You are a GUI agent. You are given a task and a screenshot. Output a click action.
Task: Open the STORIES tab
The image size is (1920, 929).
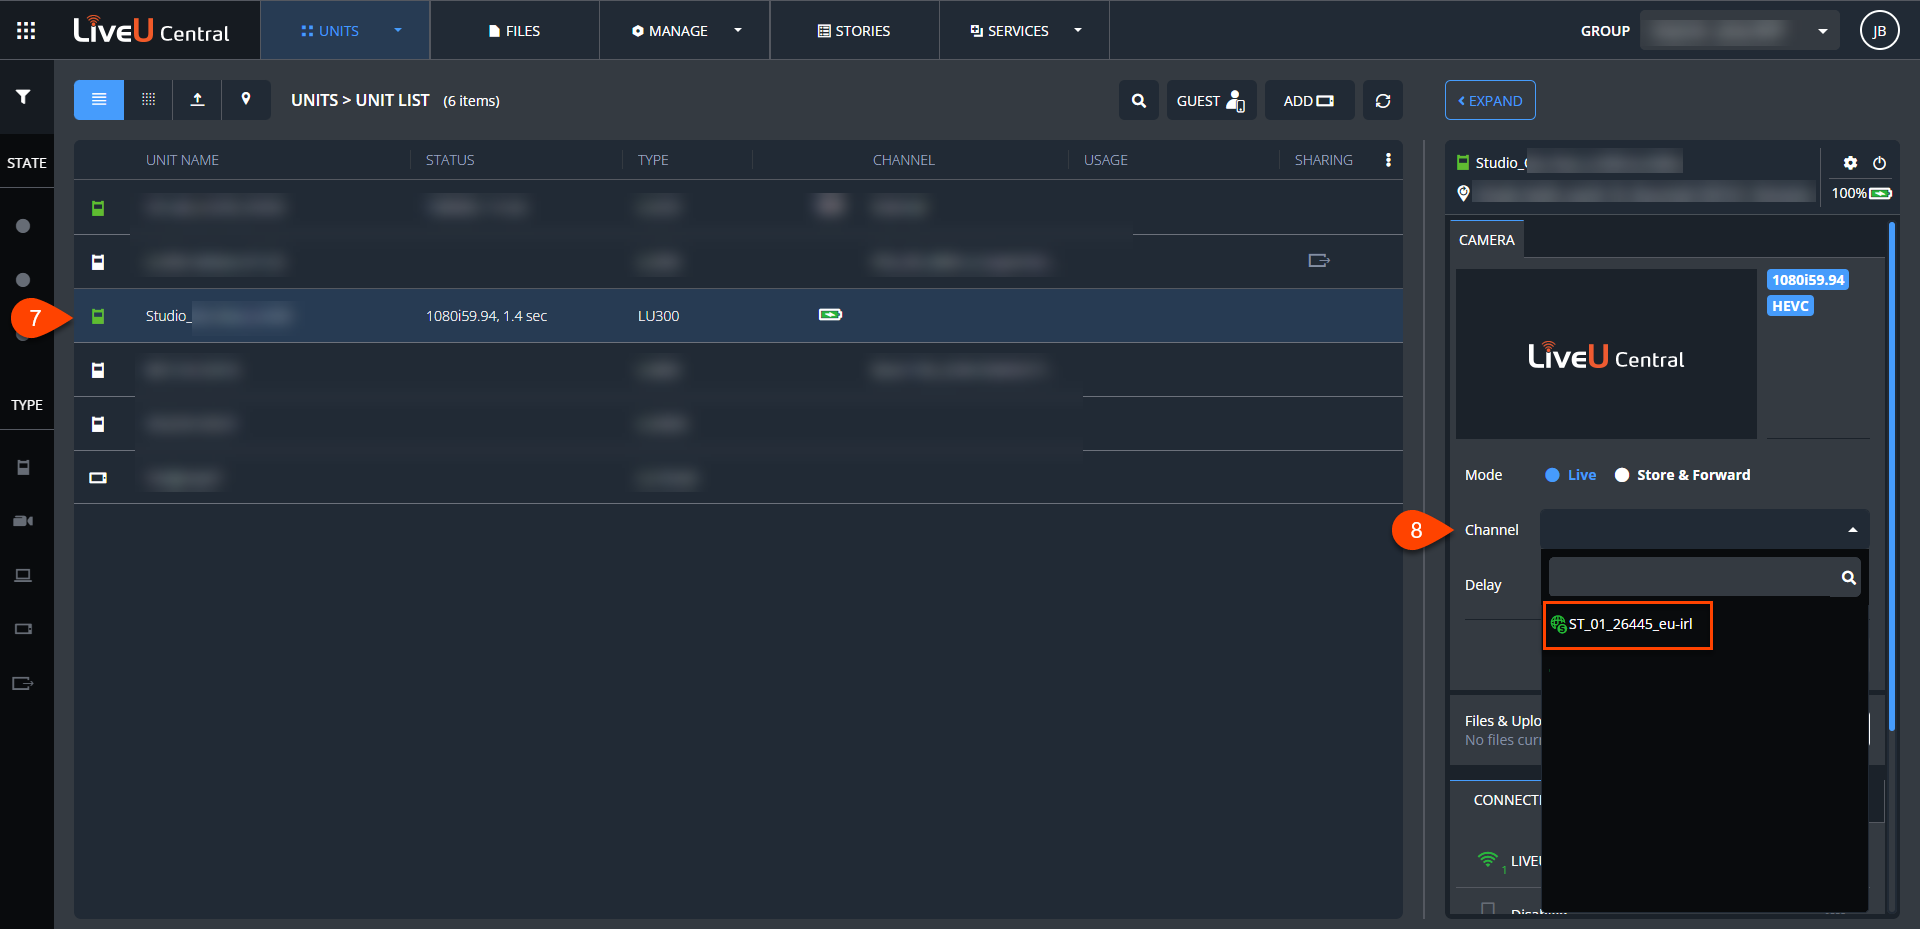pos(854,31)
